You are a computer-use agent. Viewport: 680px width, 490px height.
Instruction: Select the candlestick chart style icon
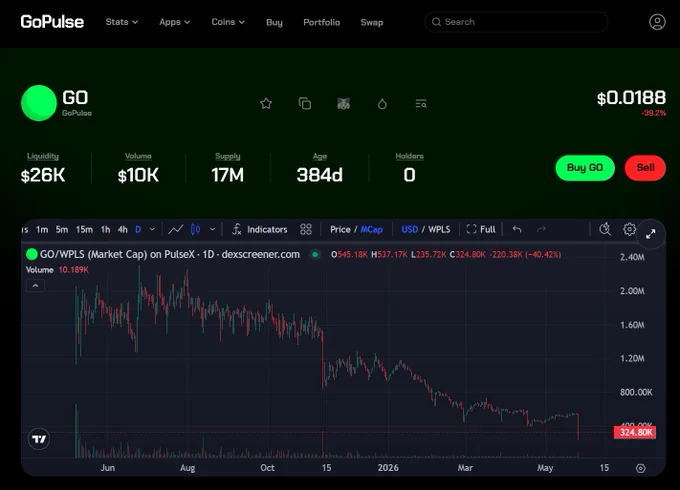(196, 229)
